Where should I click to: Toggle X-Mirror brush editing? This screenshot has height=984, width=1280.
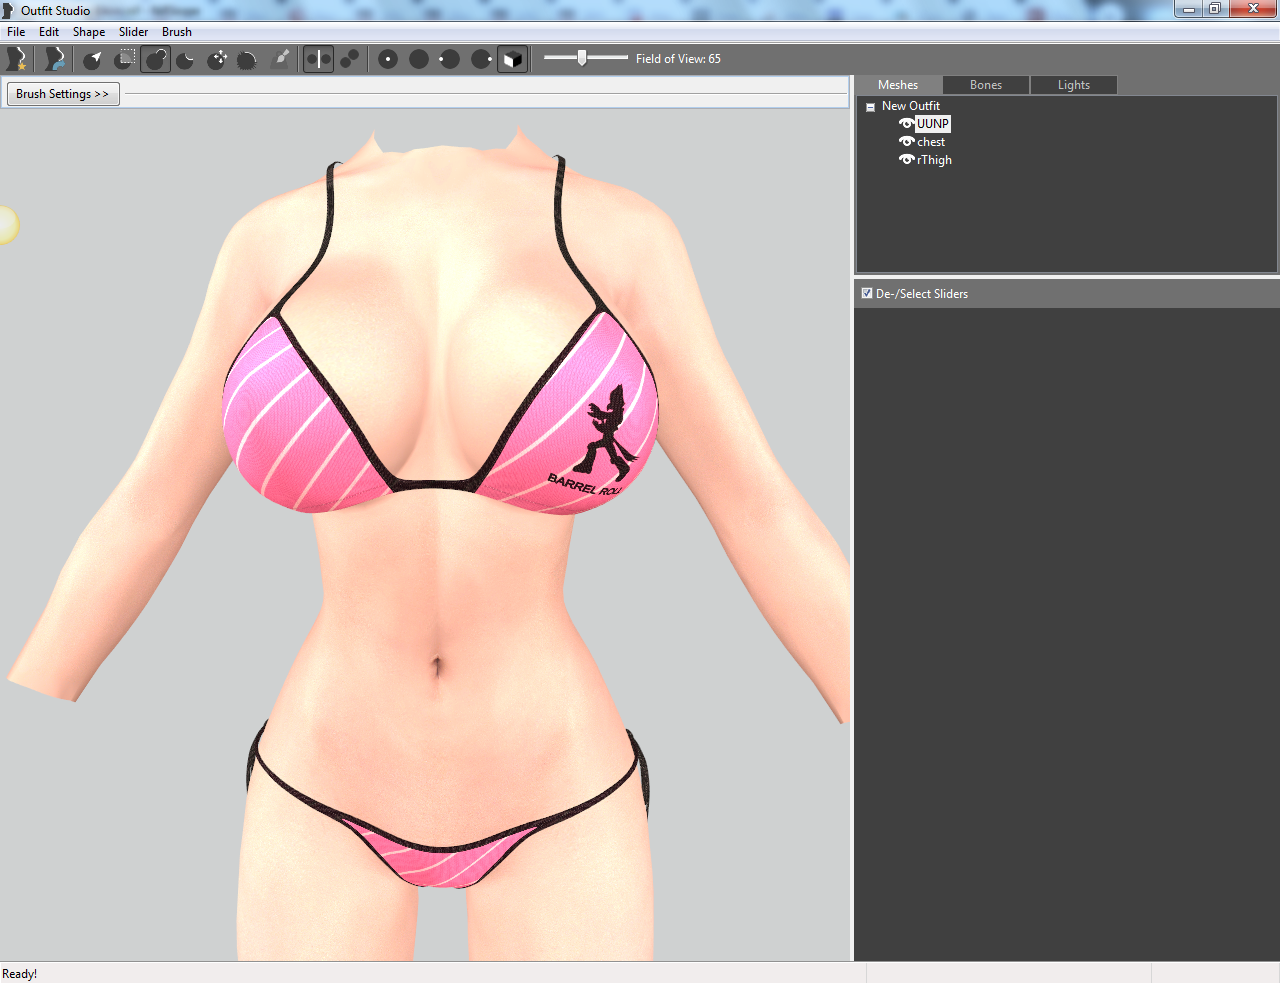pyautogui.click(x=318, y=59)
